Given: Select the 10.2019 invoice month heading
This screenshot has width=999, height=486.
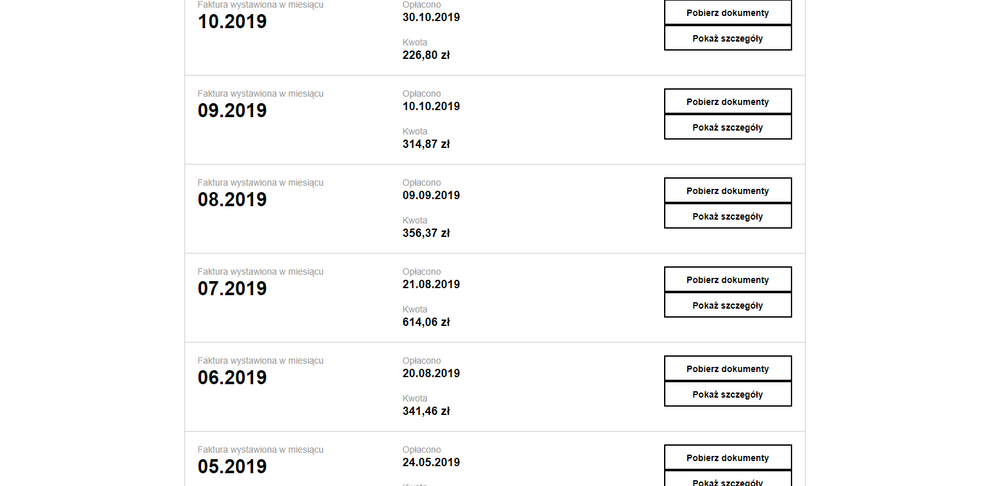Looking at the screenshot, I should coord(232,21).
